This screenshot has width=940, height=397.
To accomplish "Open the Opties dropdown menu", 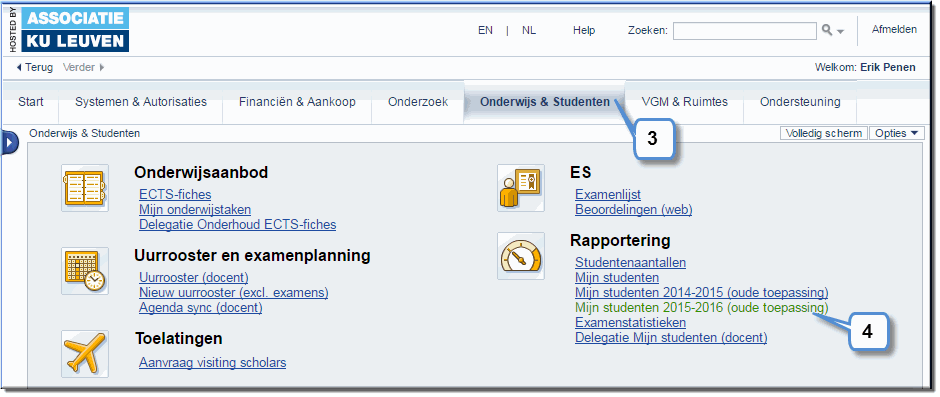I will coord(897,133).
